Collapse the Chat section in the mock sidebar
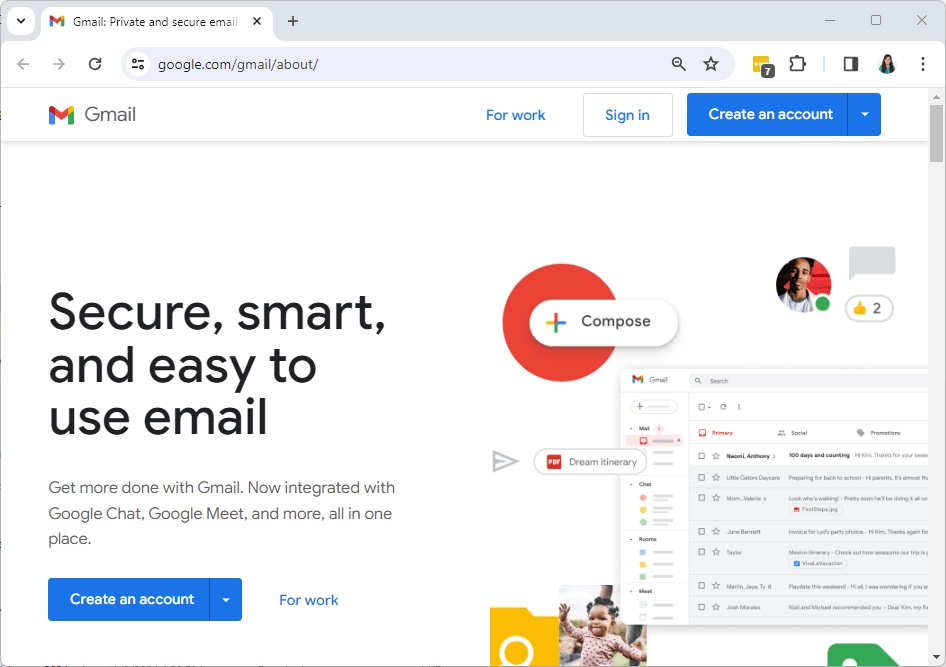 (x=630, y=484)
